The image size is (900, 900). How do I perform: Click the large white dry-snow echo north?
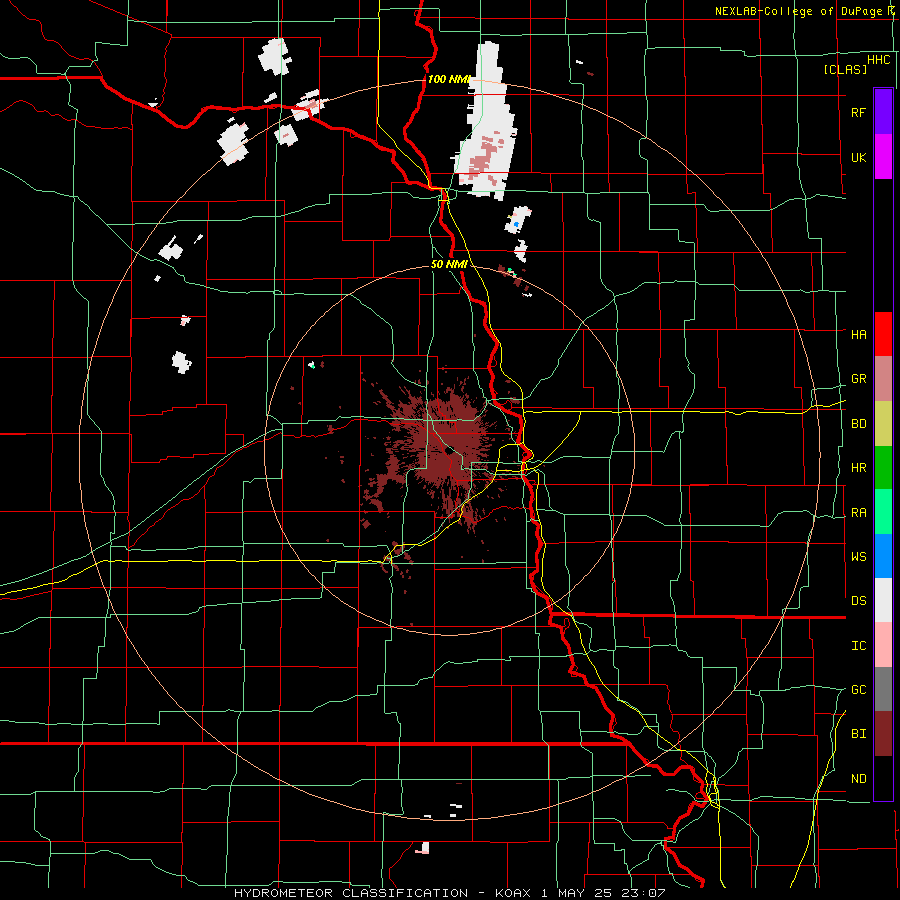(x=488, y=123)
